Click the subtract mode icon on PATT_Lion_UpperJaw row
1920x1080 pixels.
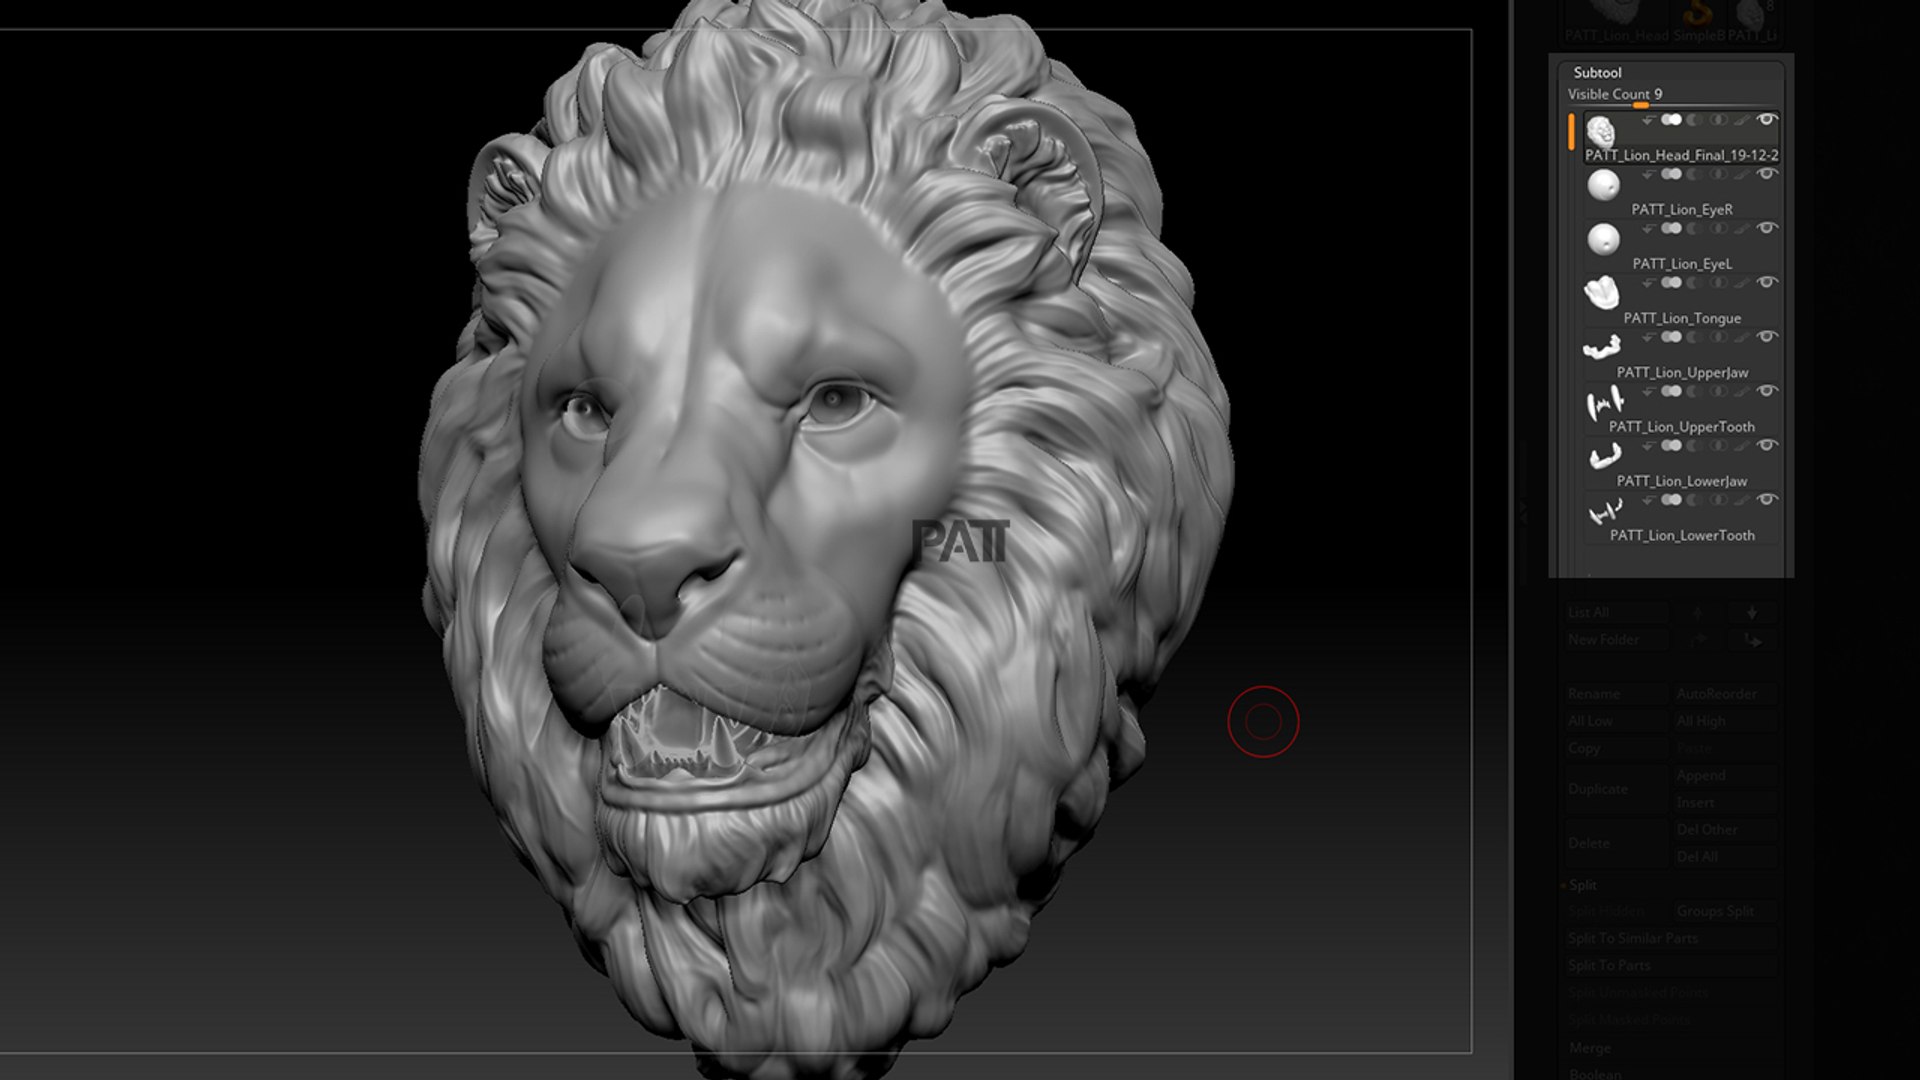[x=1694, y=337]
